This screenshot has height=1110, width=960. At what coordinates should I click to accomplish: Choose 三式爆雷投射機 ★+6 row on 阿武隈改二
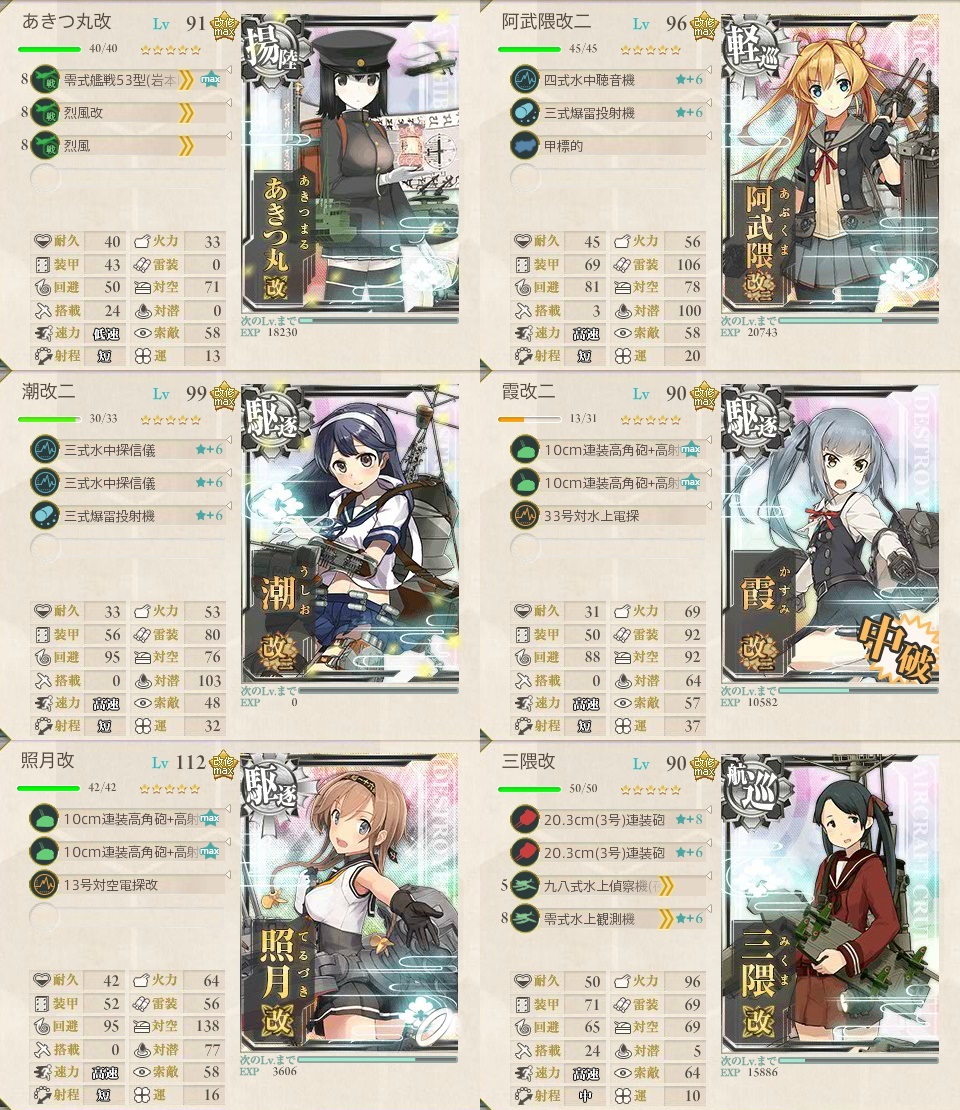coord(609,113)
